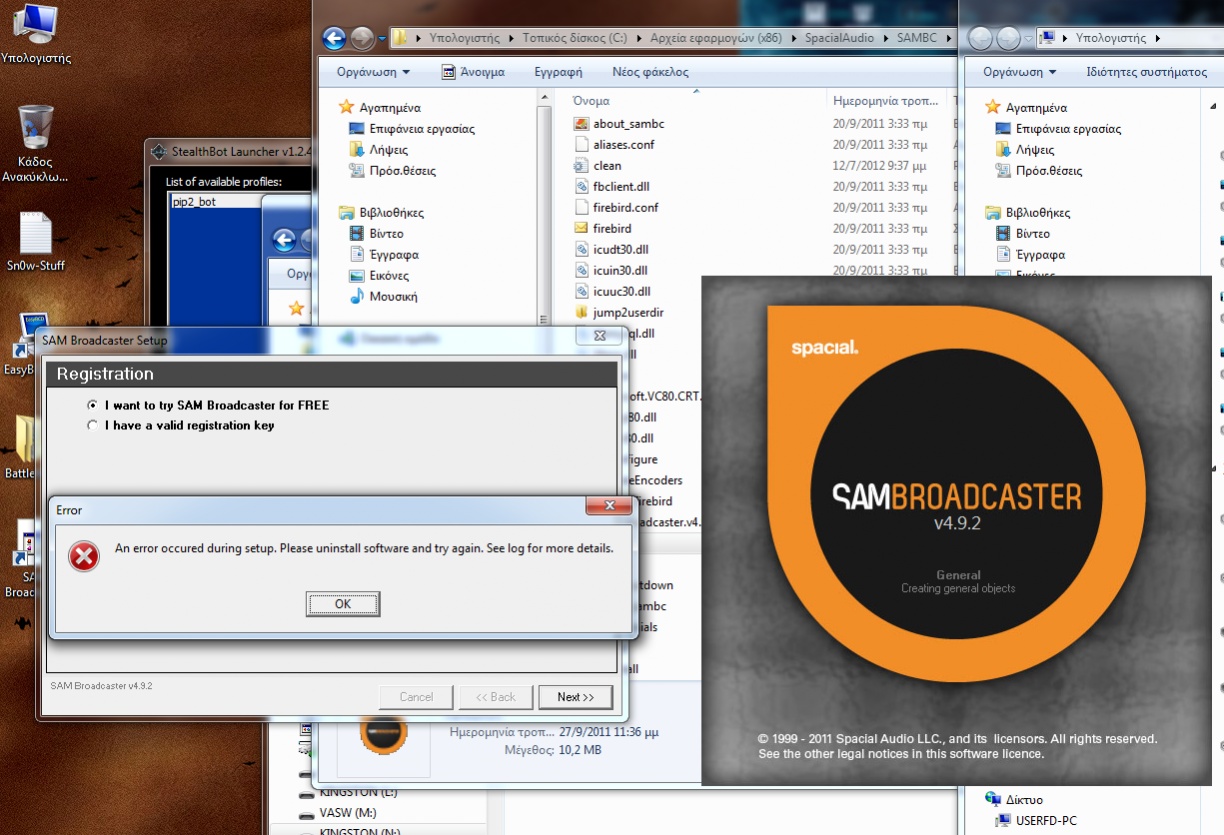Select Αγαπημένα star in SAMBC Explorer sidebar
This screenshot has height=835, width=1224.
point(347,107)
